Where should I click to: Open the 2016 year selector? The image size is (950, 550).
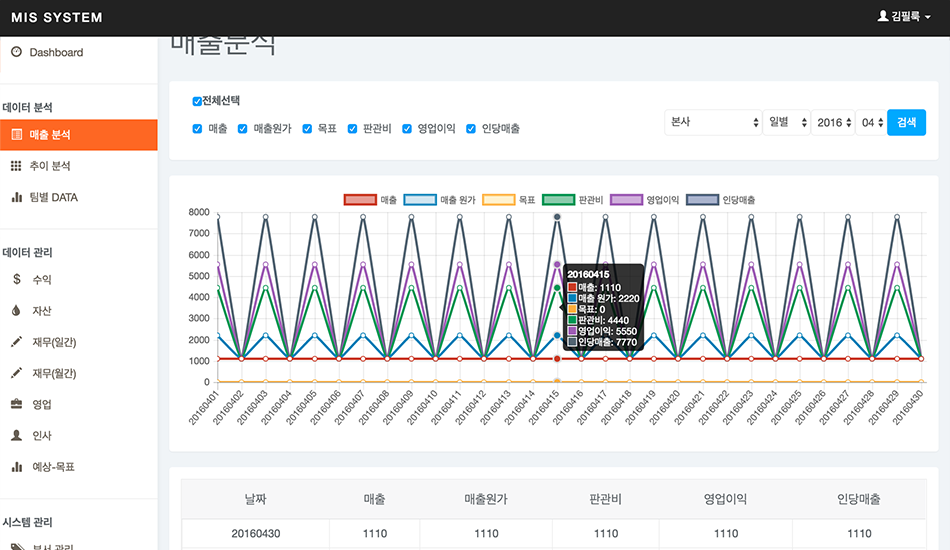(x=833, y=122)
